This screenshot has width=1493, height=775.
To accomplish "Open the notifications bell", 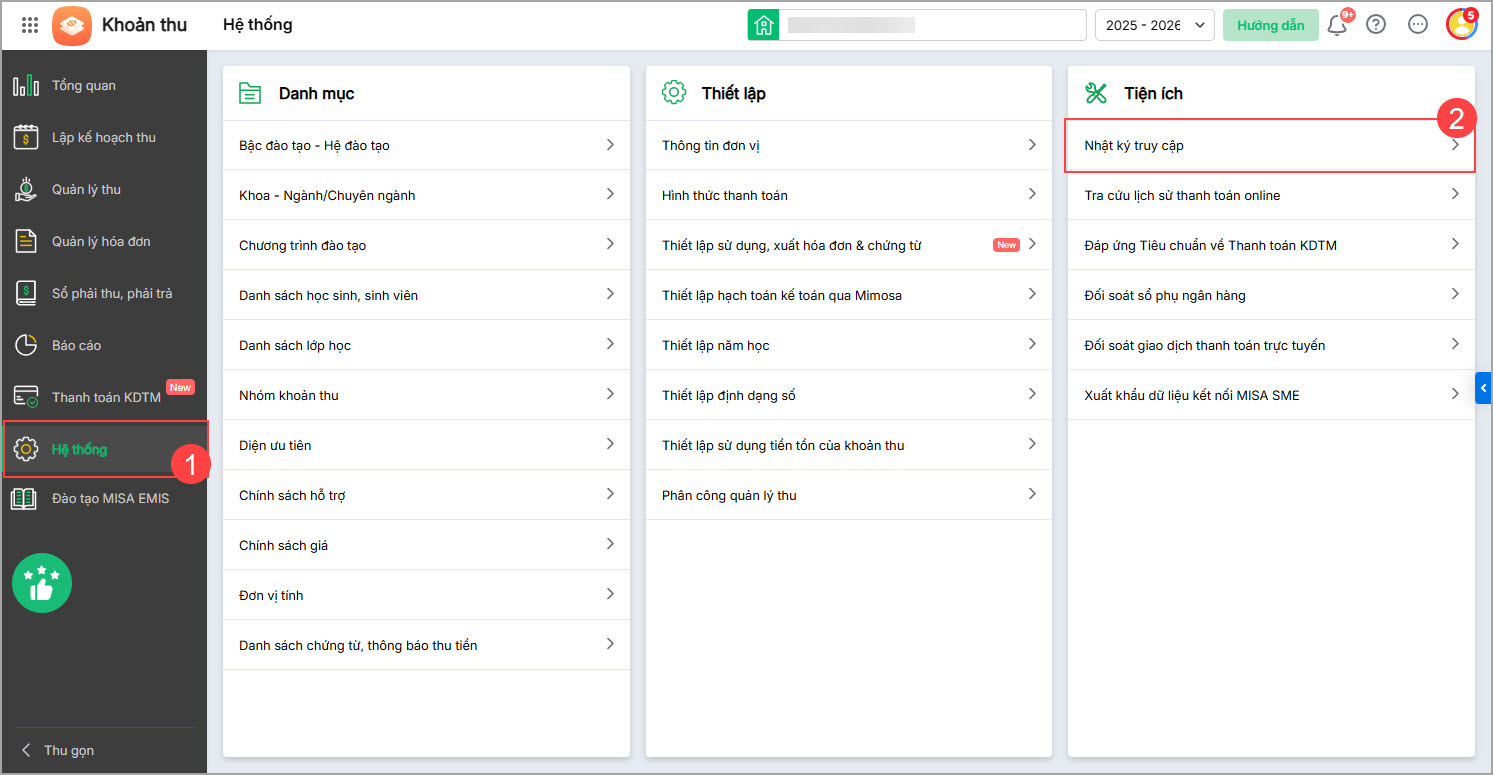I will click(1337, 25).
